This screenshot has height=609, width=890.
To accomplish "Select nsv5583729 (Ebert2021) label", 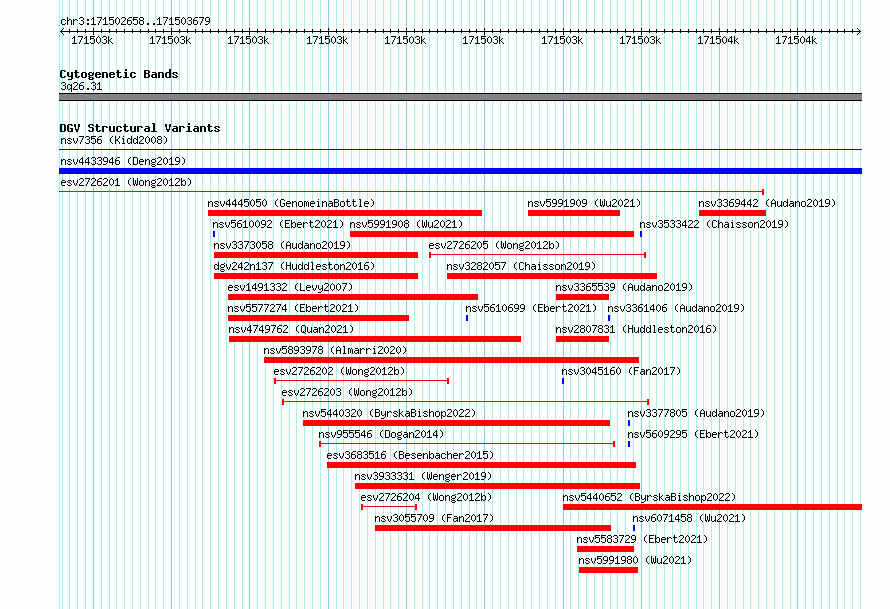I will coord(643,539).
